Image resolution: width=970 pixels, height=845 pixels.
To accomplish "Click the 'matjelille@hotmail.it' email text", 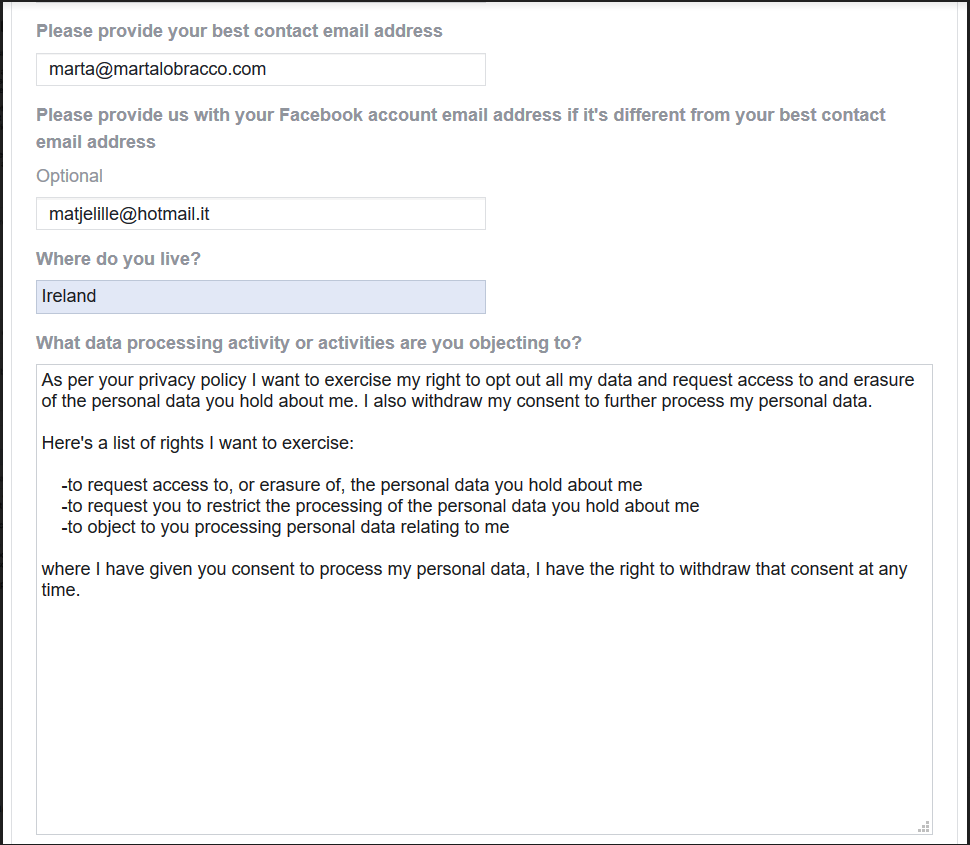I will pyautogui.click(x=129, y=214).
